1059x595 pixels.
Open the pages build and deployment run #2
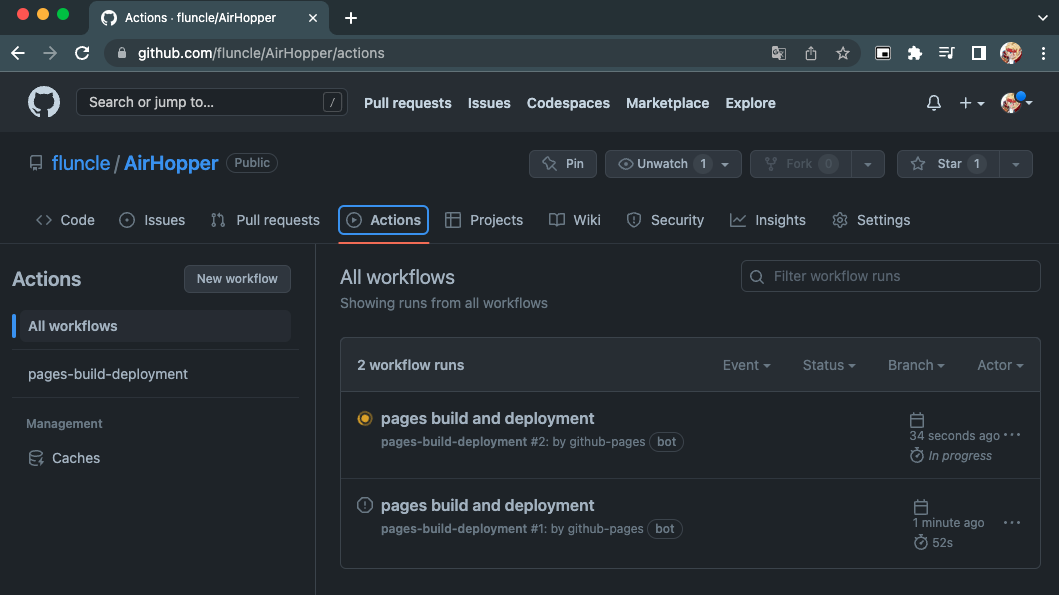(488, 418)
